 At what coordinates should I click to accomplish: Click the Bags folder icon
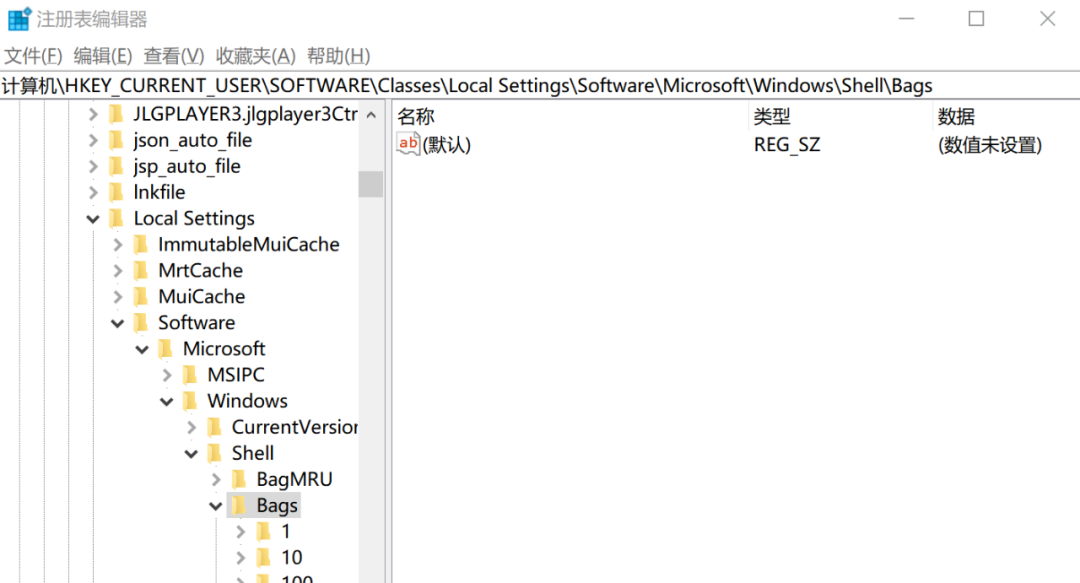(240, 505)
